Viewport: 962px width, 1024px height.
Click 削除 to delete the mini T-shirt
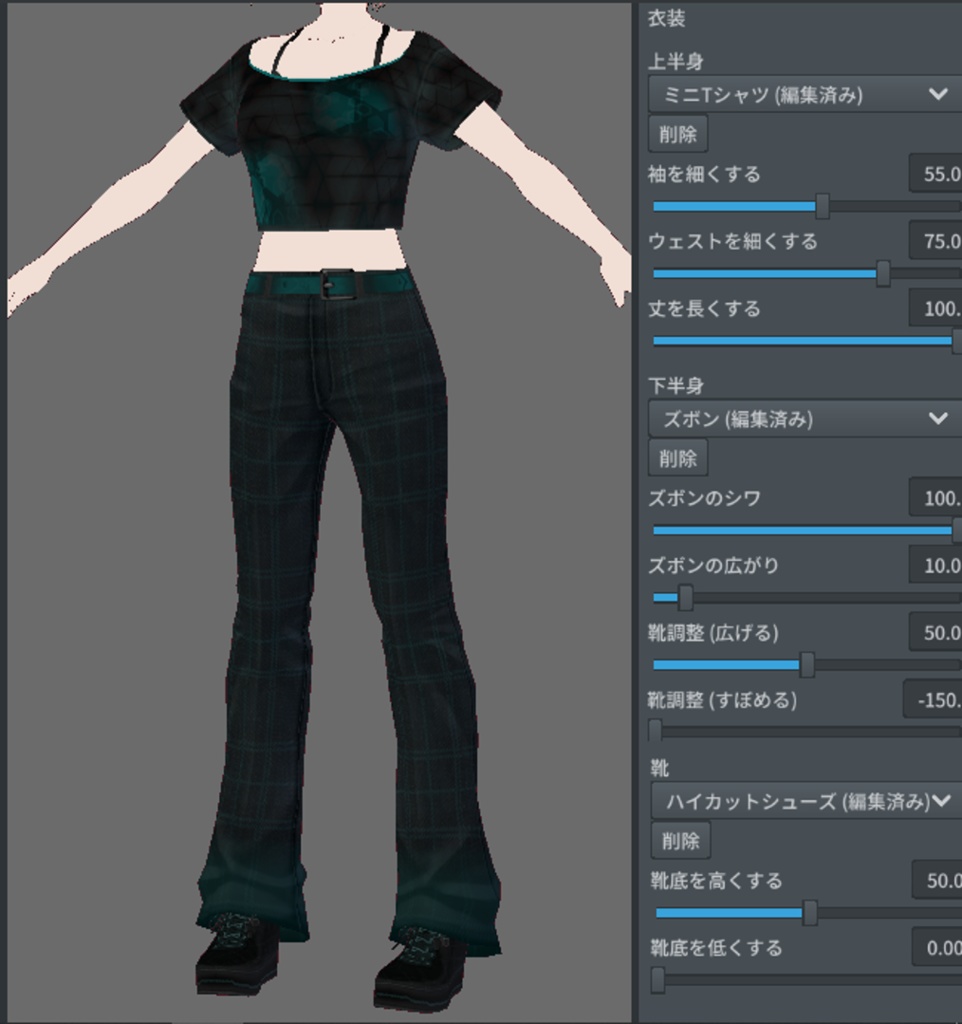tap(679, 133)
